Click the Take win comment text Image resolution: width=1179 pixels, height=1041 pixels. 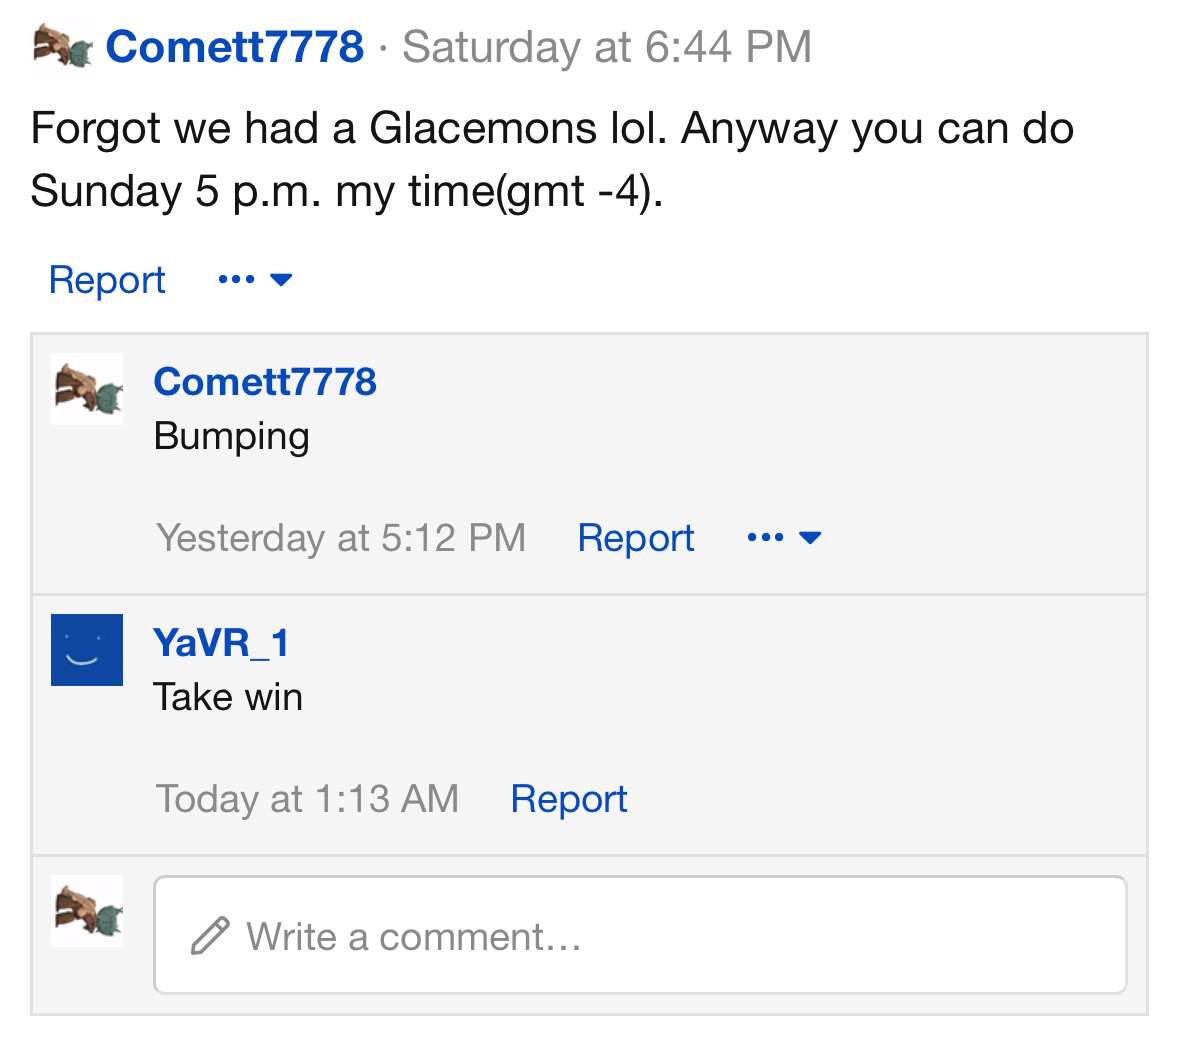tap(228, 697)
